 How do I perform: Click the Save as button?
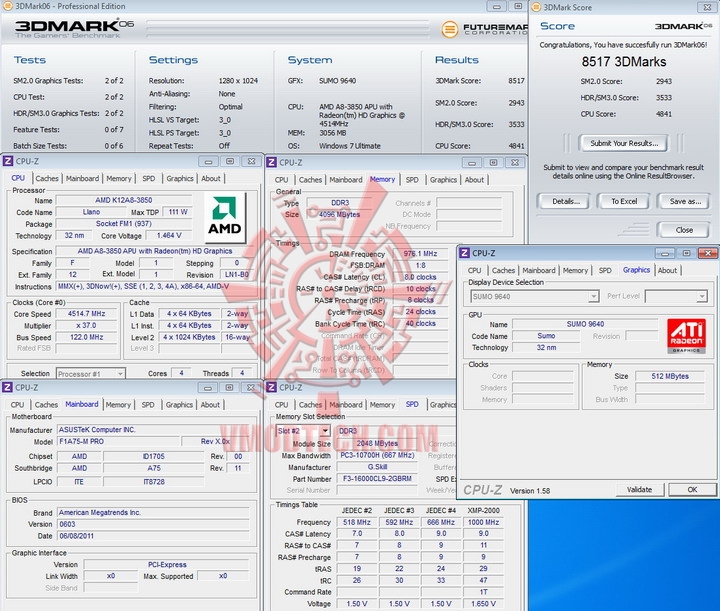684,201
